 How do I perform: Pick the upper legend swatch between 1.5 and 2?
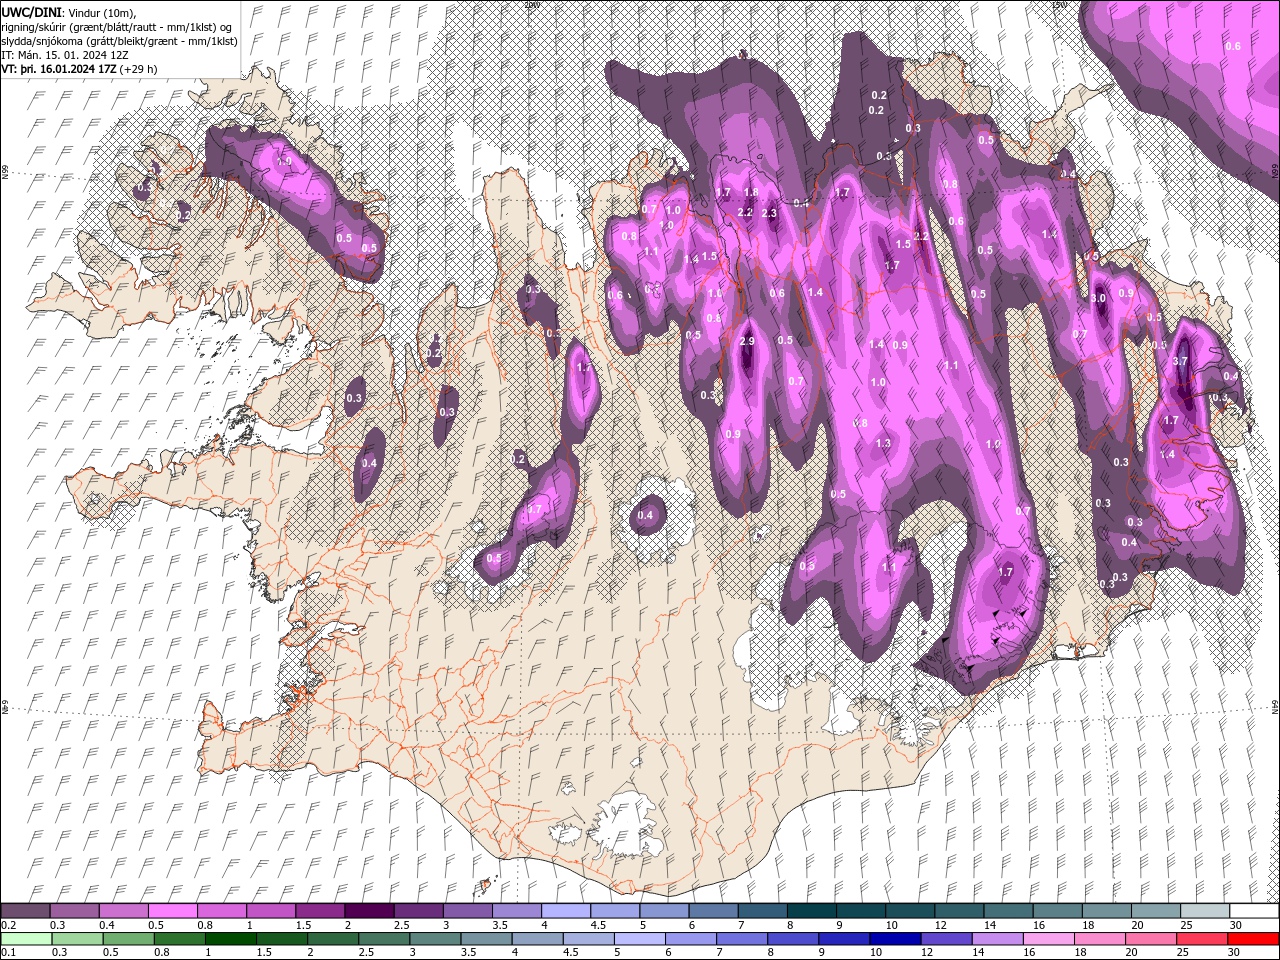pyautogui.click(x=319, y=911)
